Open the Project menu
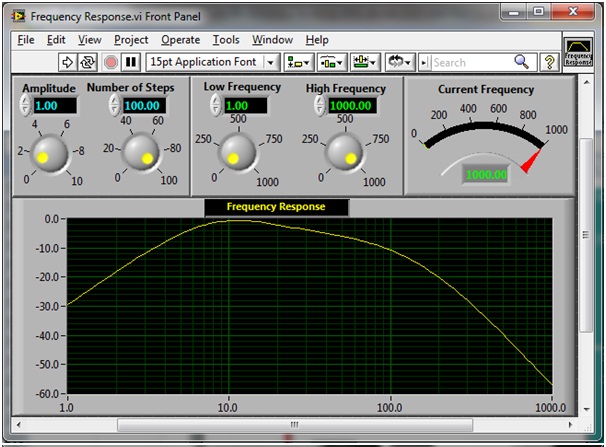The image size is (606, 447). (x=131, y=40)
